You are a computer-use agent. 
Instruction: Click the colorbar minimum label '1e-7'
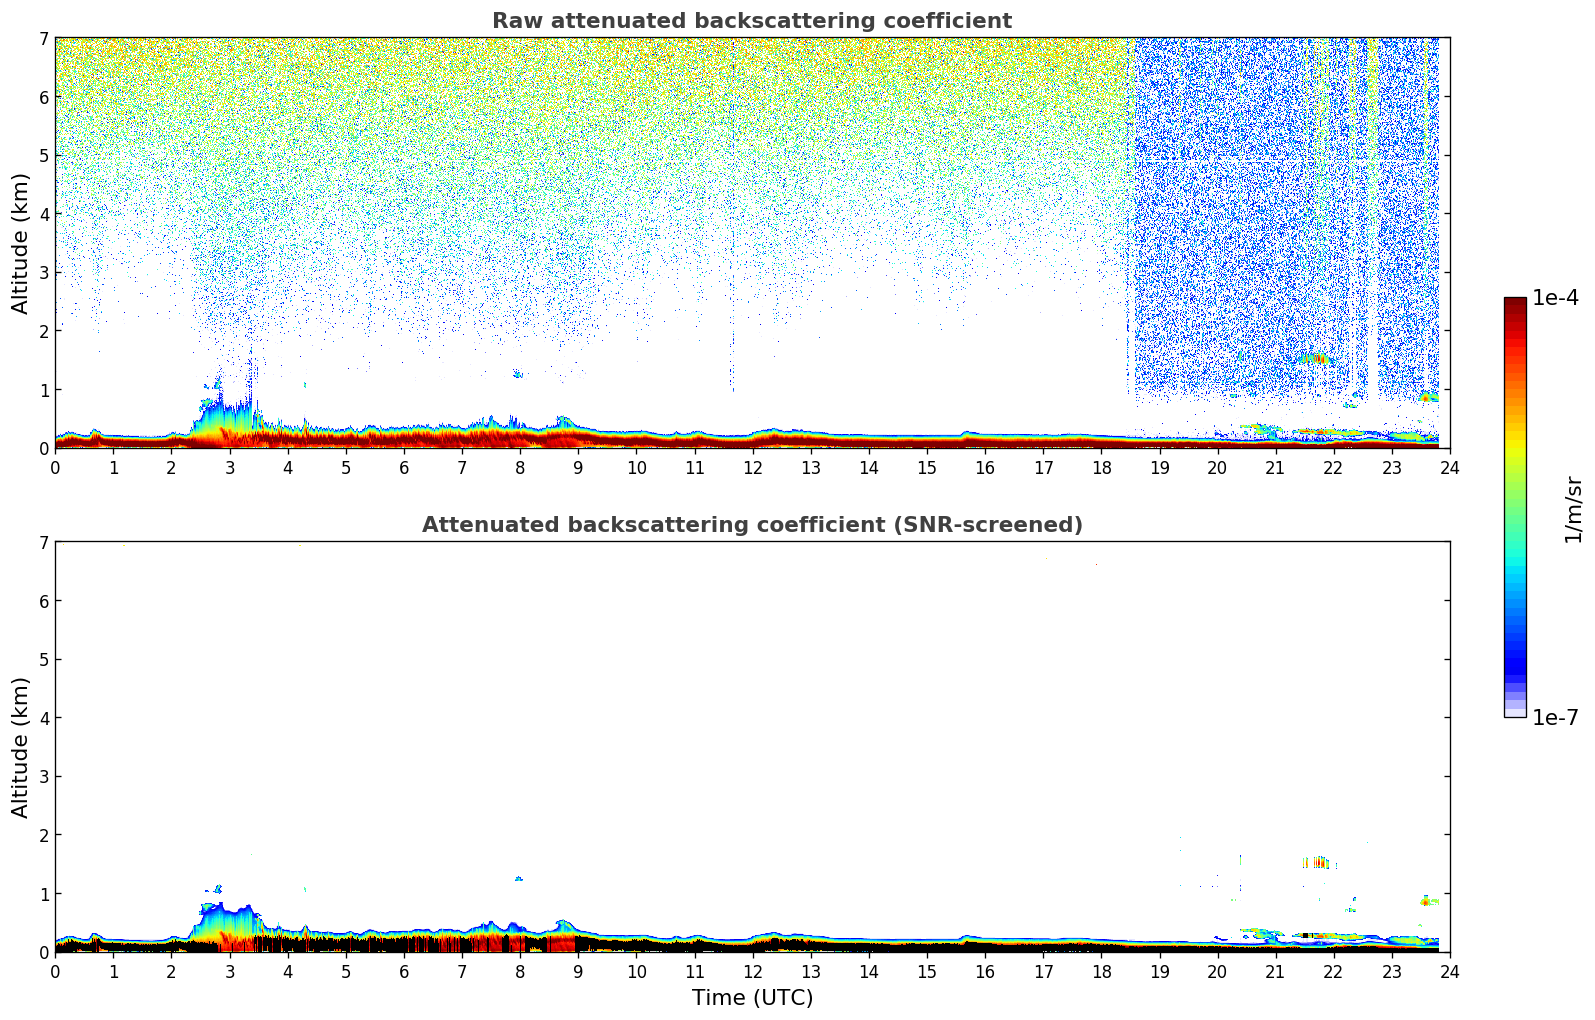pos(1556,718)
